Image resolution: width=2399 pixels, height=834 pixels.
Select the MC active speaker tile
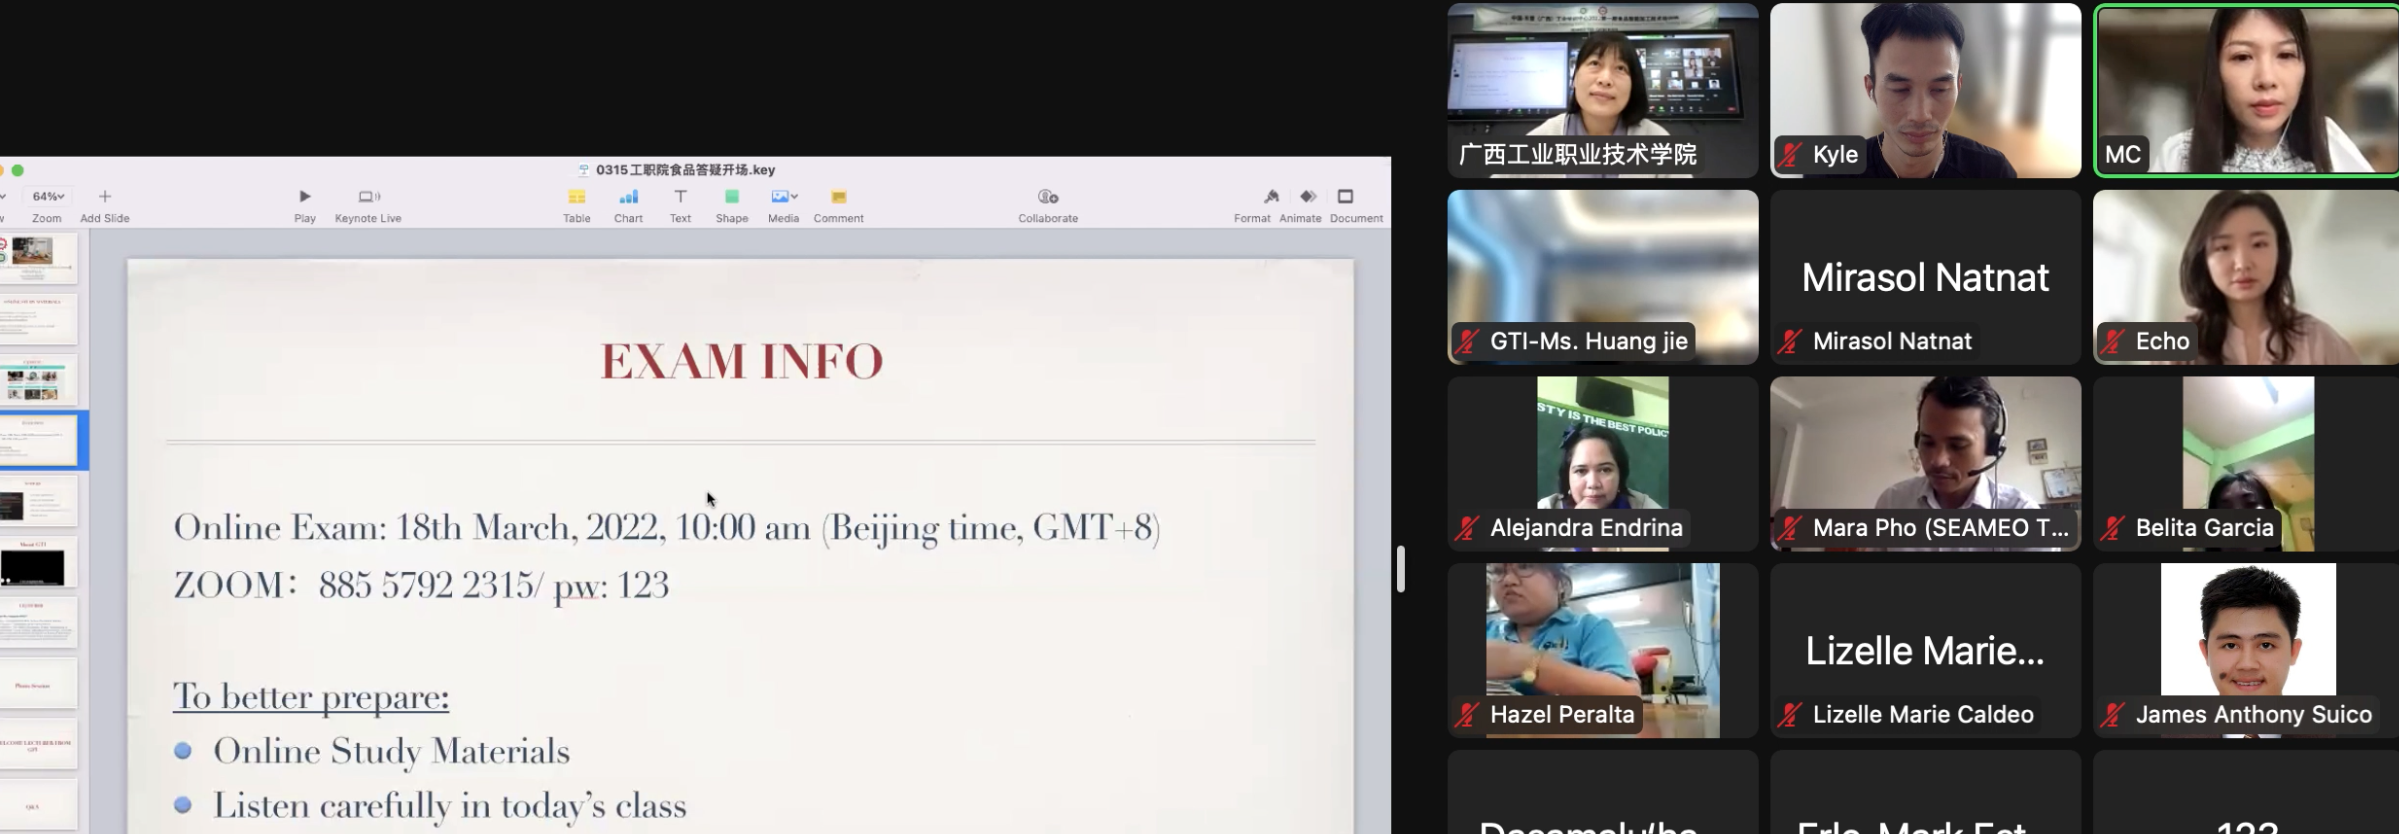pos(2247,90)
